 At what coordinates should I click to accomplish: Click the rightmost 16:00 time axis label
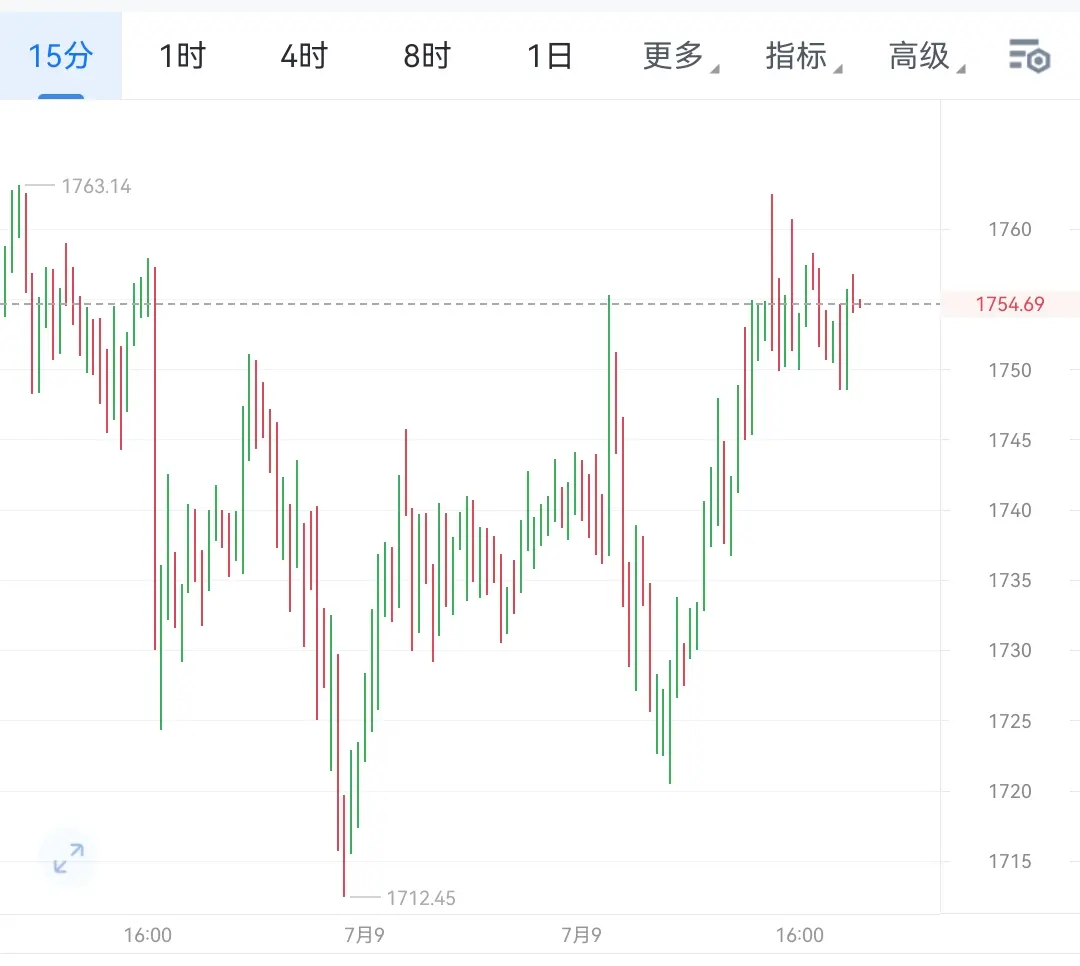[800, 935]
